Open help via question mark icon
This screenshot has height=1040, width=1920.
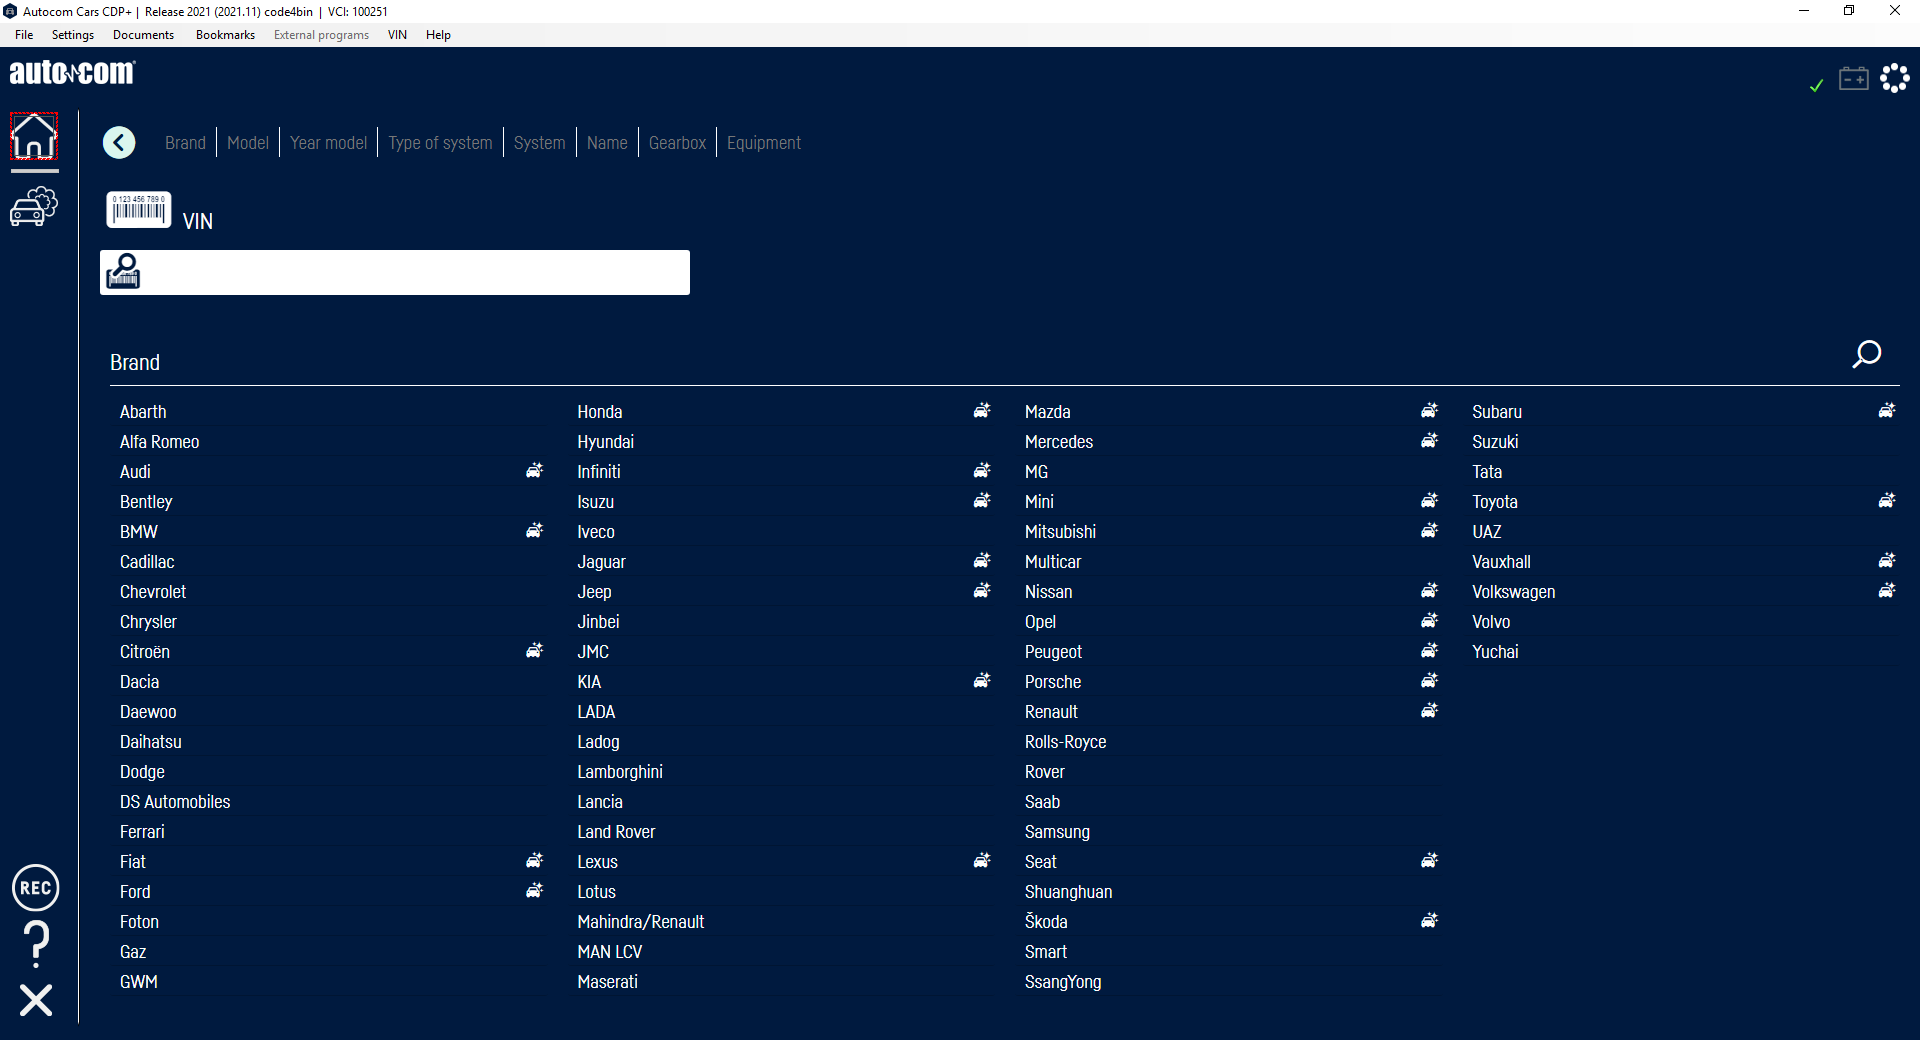point(36,943)
